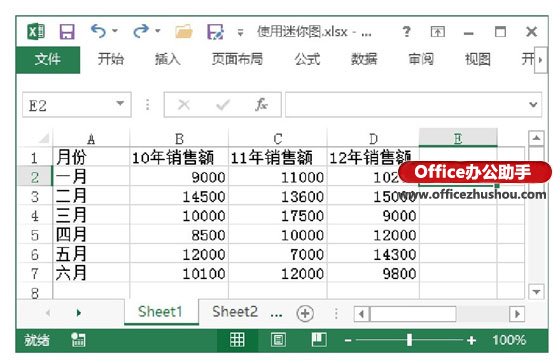Zoom out with minus button

point(348,340)
